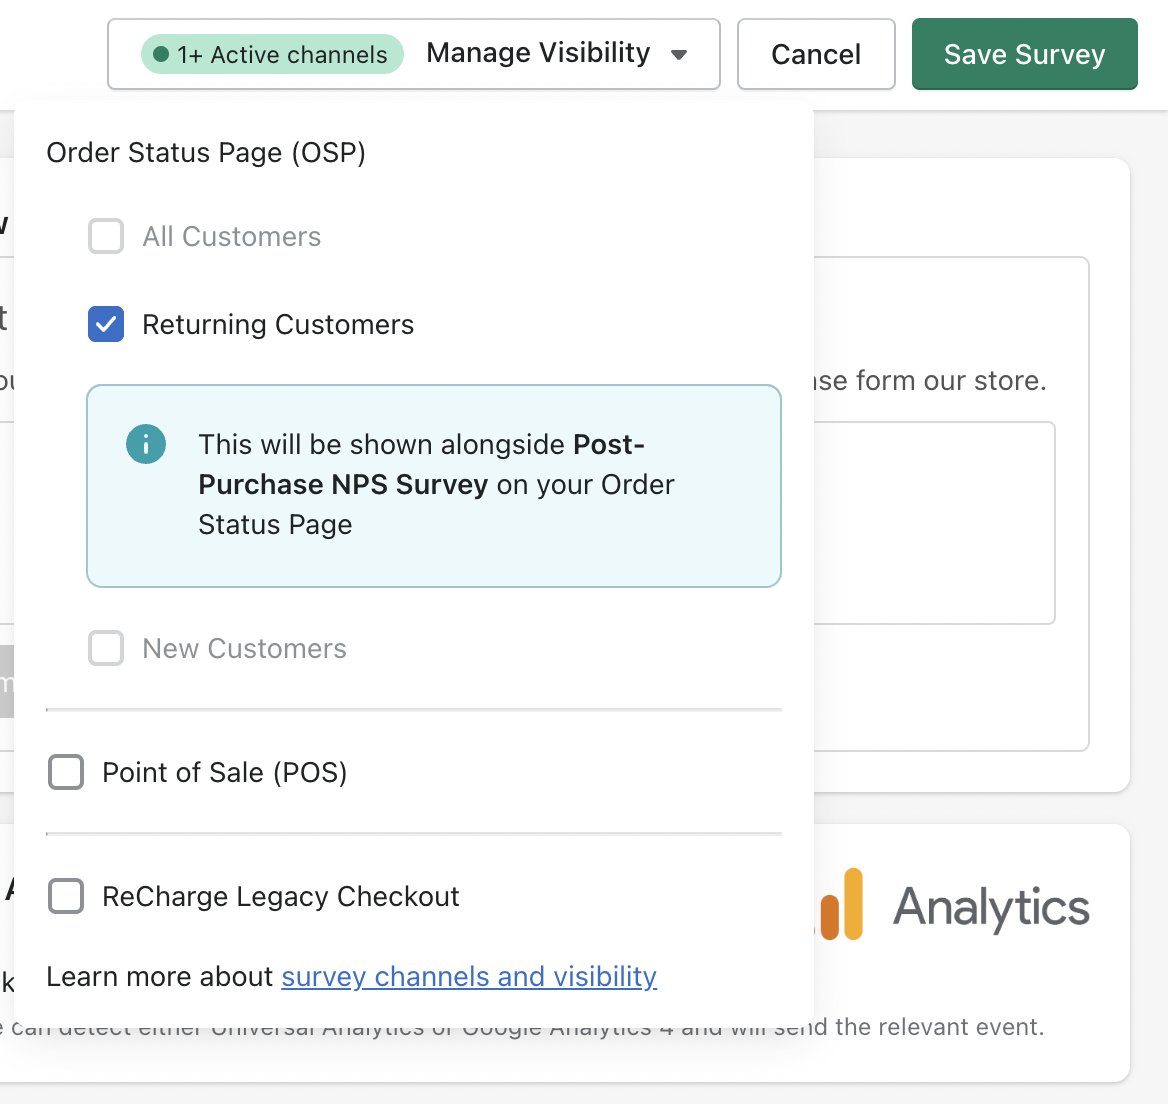Click the Manage Visibility dropdown caret

(679, 54)
